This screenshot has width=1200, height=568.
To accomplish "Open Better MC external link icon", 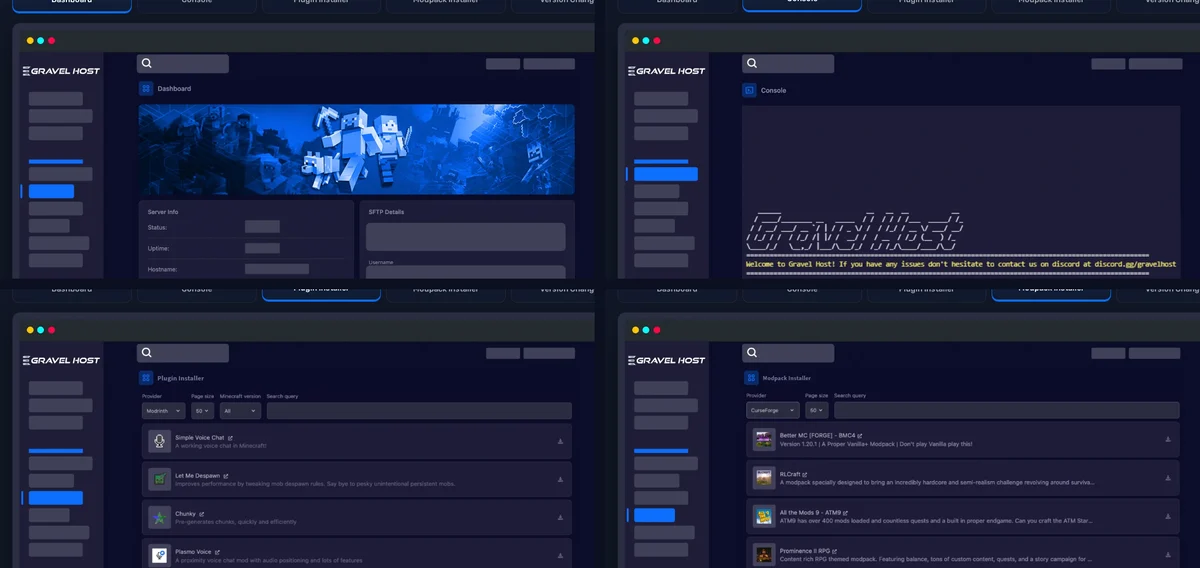I will [860, 435].
